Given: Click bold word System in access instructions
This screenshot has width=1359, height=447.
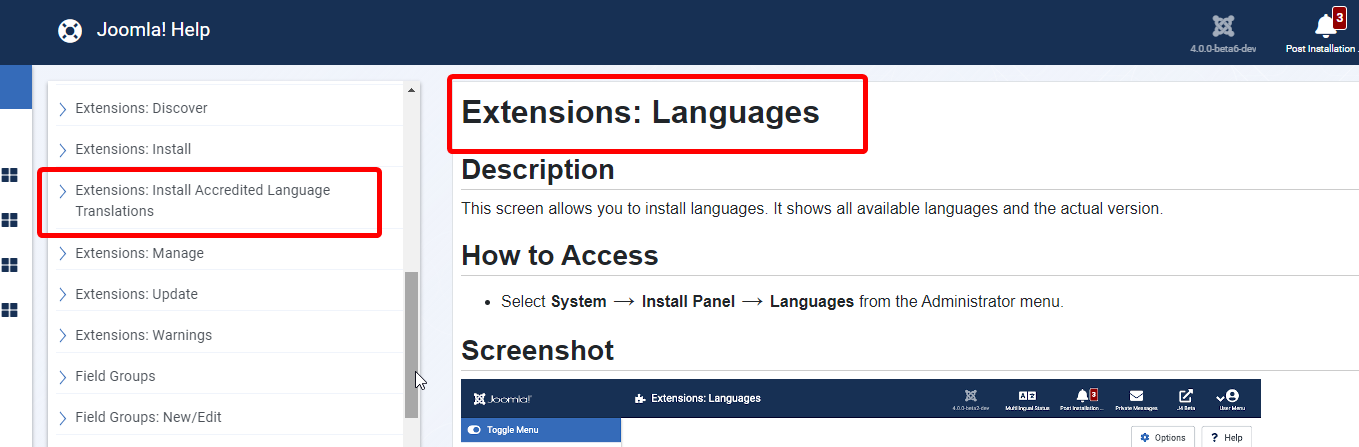Looking at the screenshot, I should pos(578,301).
